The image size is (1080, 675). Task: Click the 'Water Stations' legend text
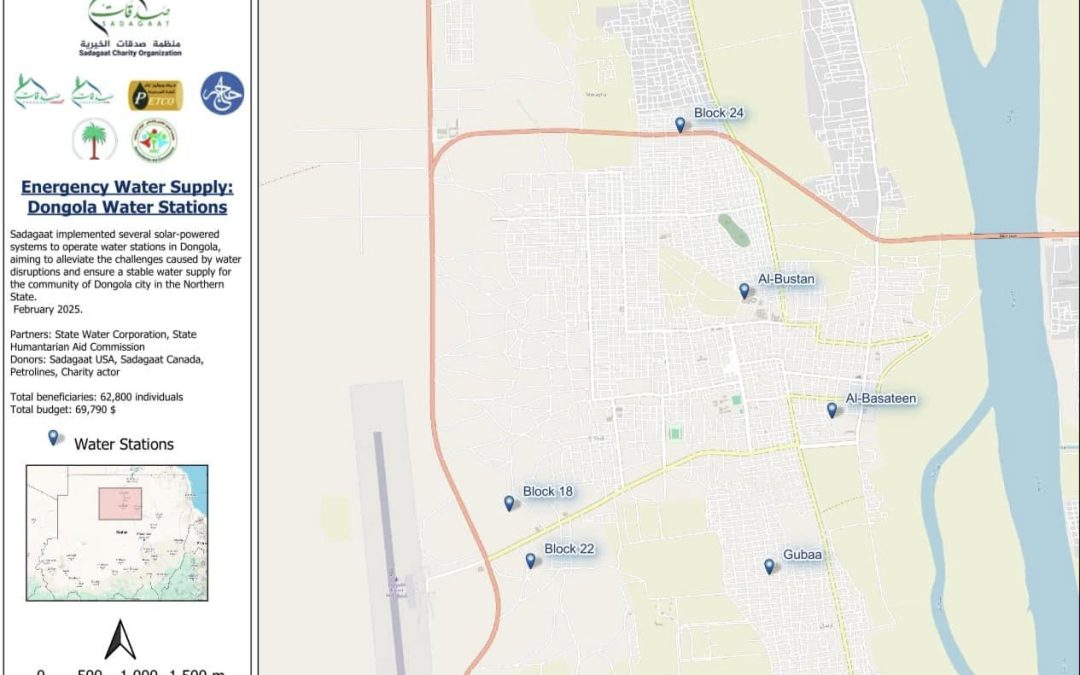pyautogui.click(x=124, y=444)
